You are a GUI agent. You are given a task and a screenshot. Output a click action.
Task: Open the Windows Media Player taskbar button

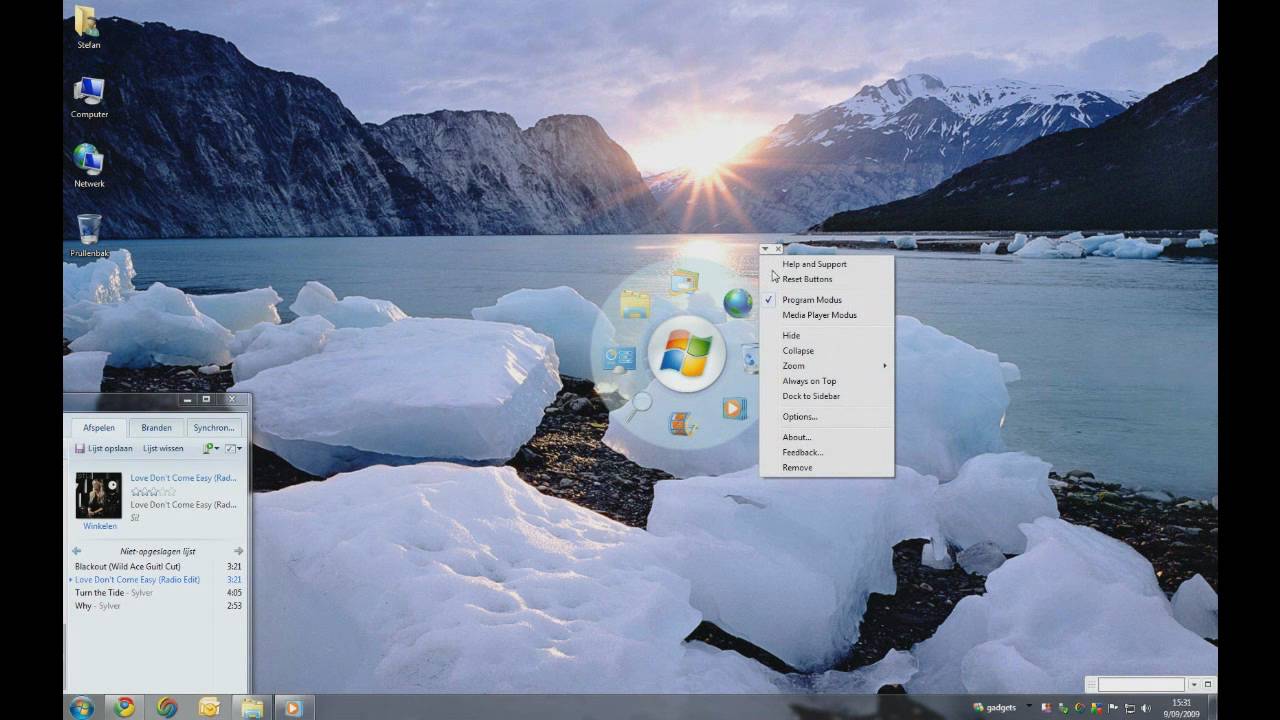293,708
